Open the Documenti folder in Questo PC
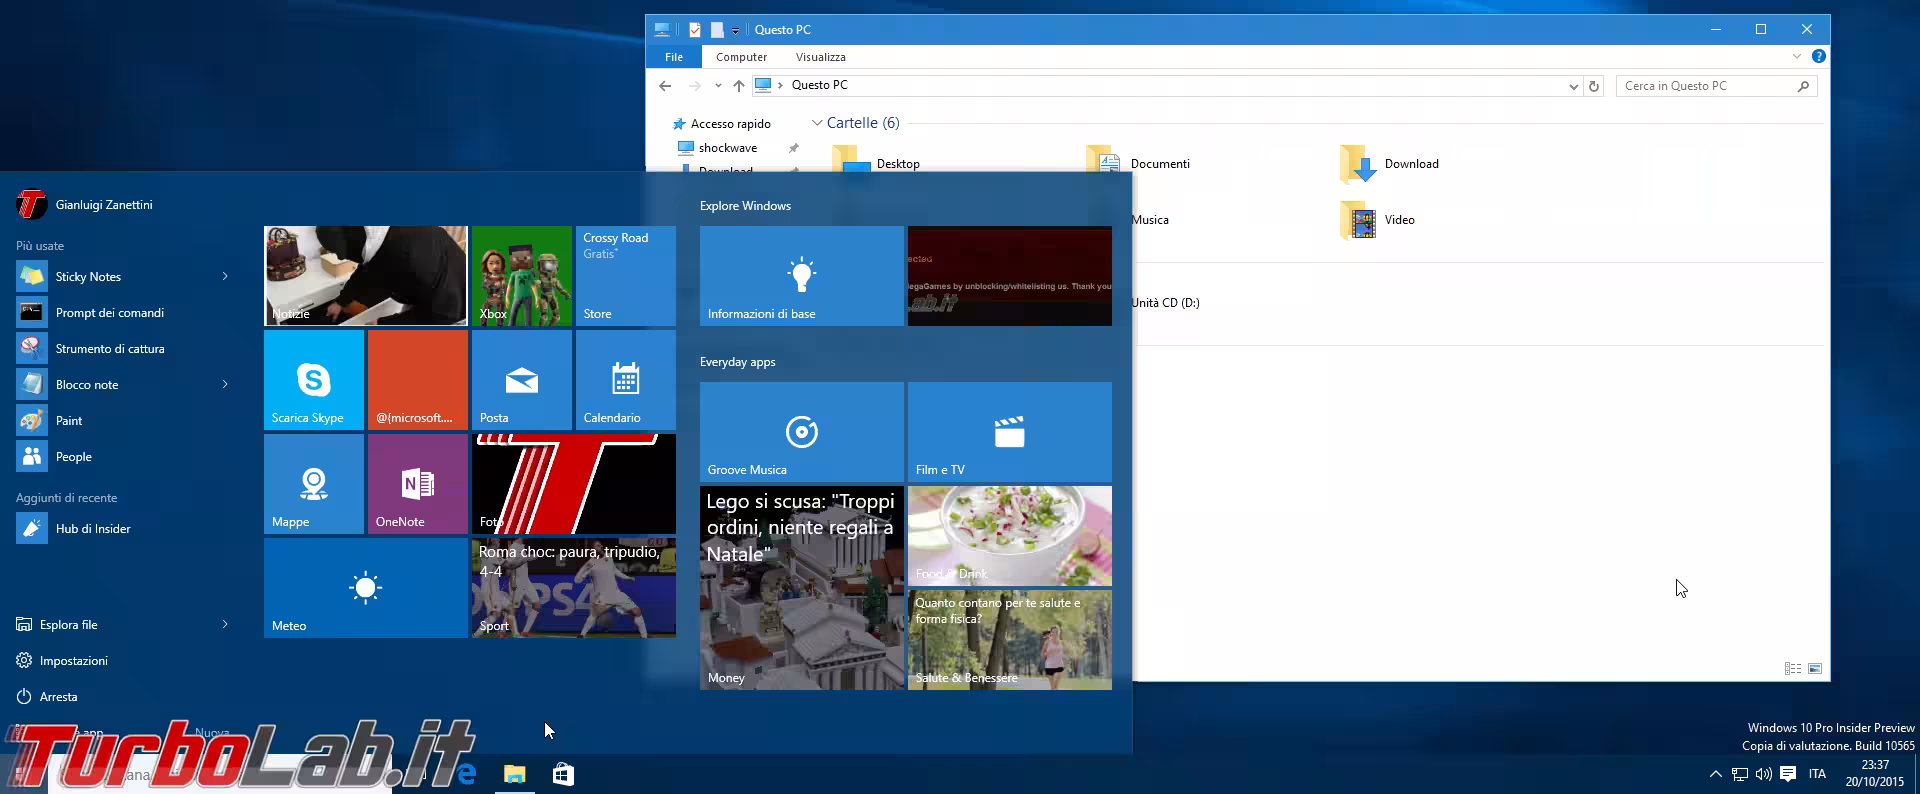1920x794 pixels. coord(1138,164)
